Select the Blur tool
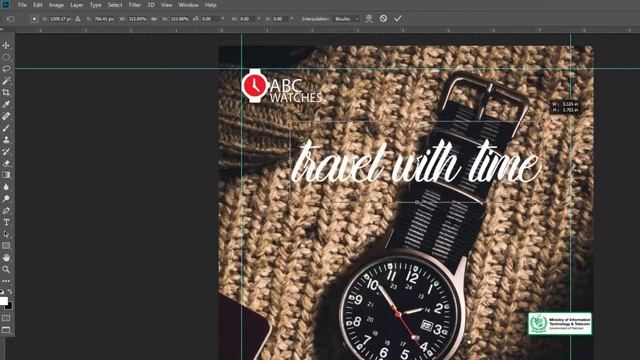The height and width of the screenshot is (360, 640). click(6, 187)
